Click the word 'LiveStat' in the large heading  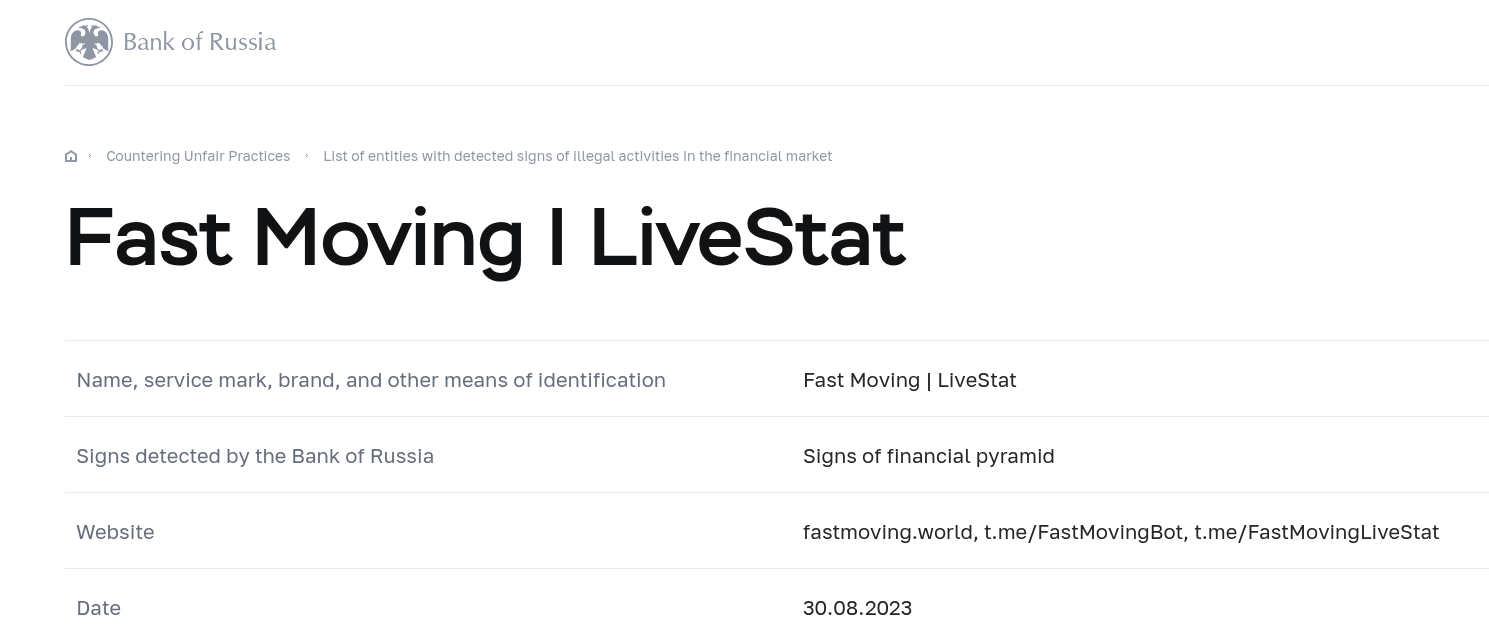tap(748, 238)
